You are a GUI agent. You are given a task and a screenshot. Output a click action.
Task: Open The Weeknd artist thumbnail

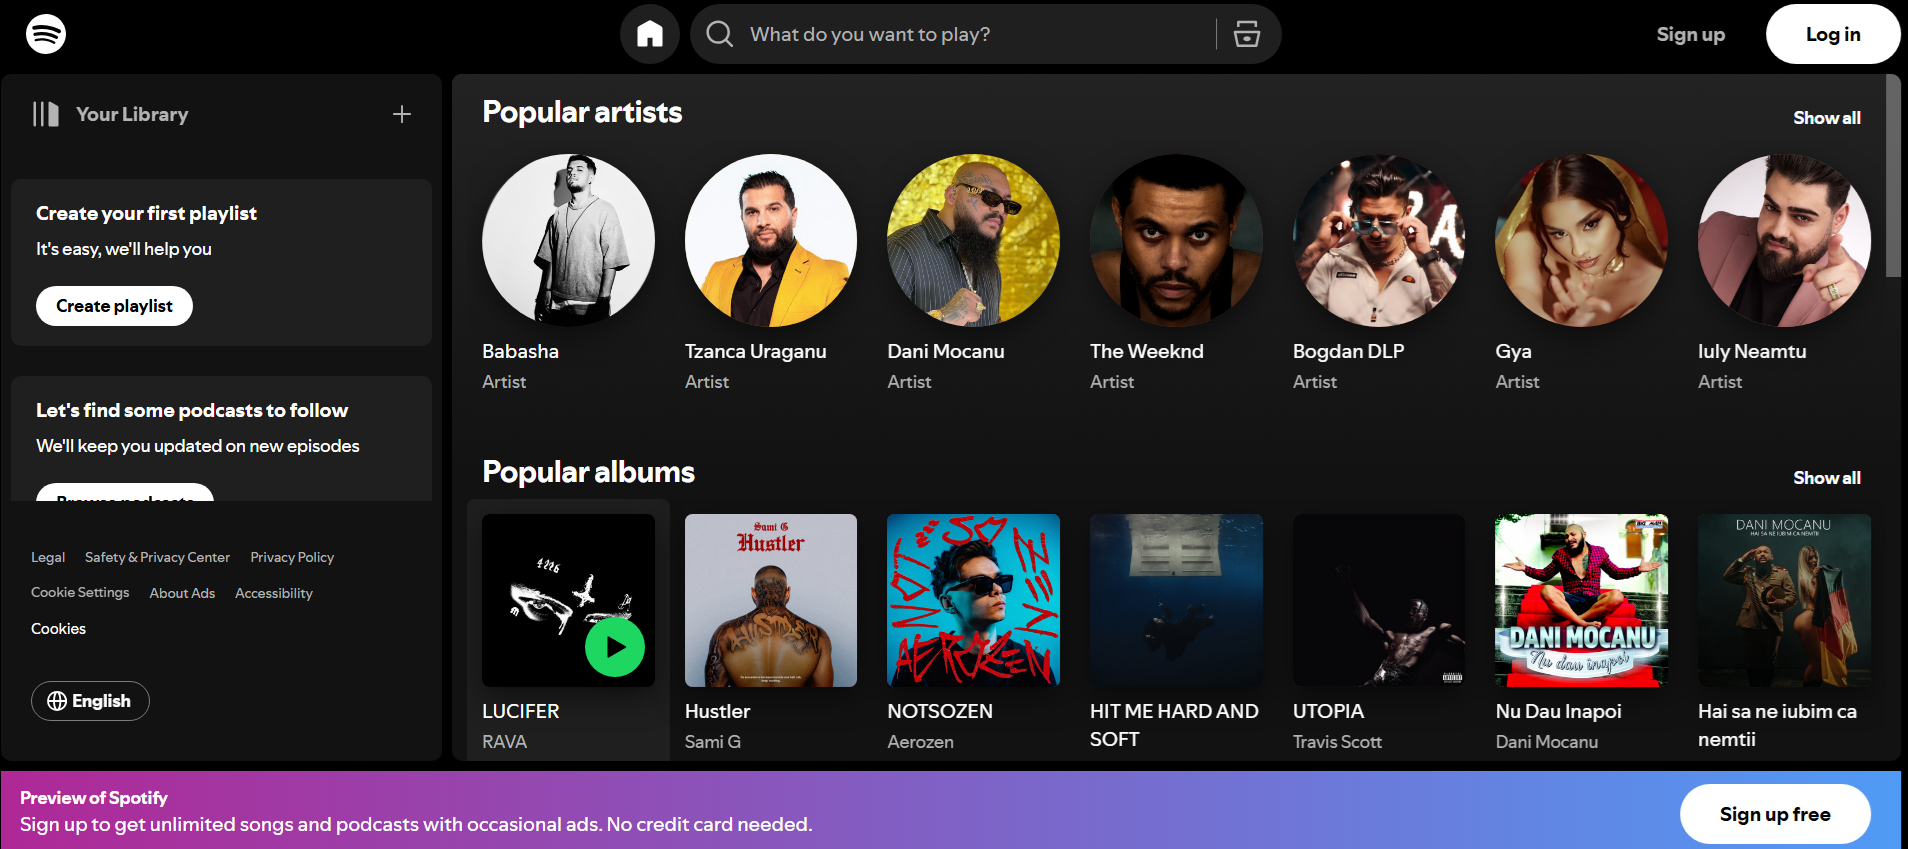coord(1176,240)
